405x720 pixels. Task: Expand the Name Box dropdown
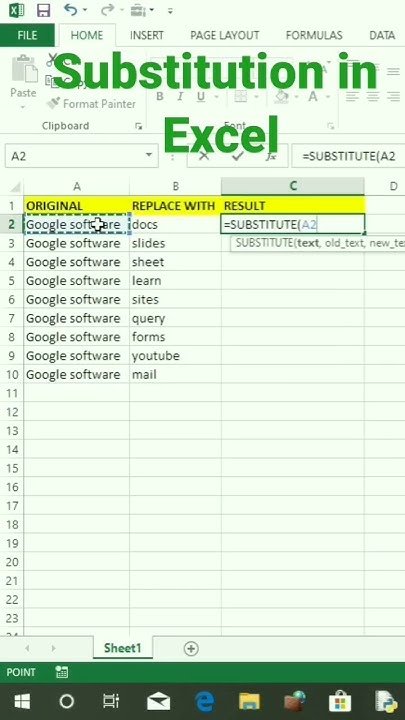[x=149, y=155]
